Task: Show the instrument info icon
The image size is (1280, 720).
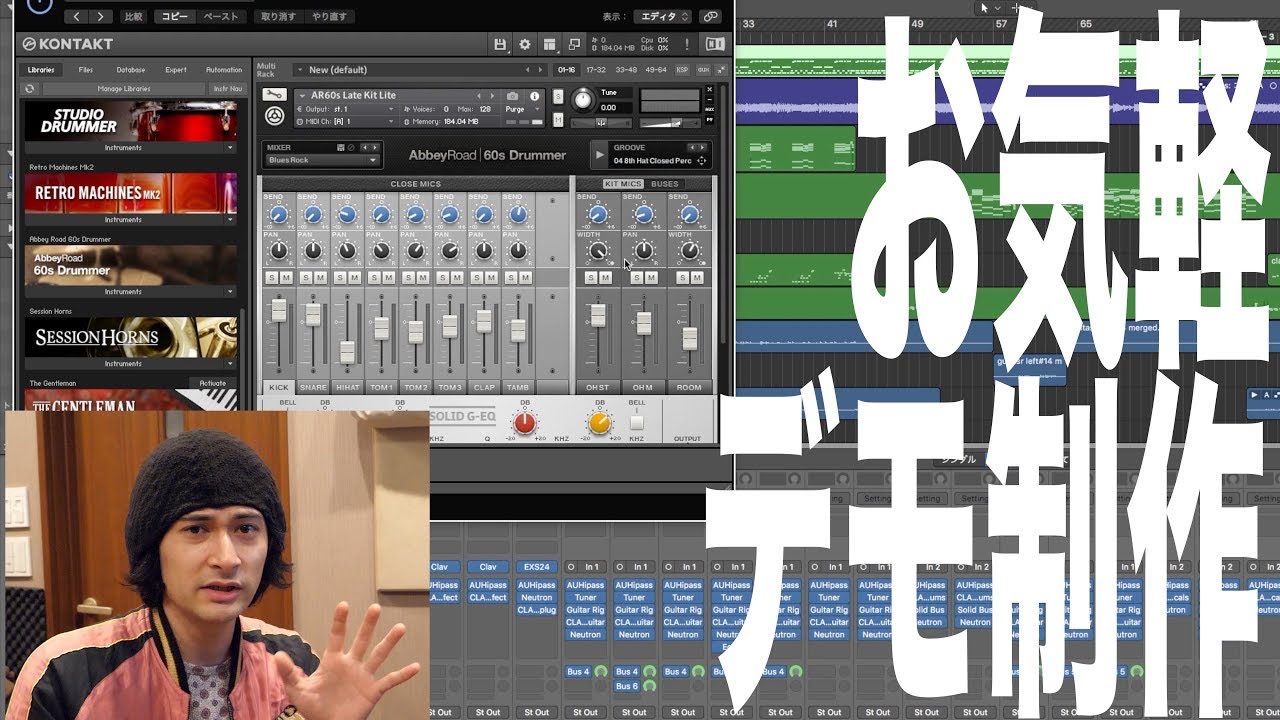Action: pos(535,96)
